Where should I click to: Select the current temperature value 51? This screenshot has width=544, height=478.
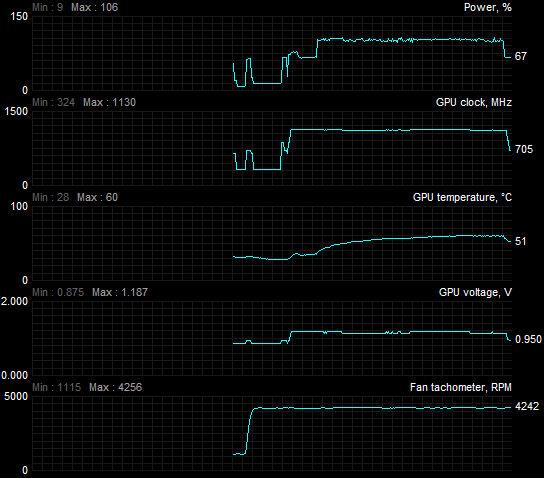[520, 241]
